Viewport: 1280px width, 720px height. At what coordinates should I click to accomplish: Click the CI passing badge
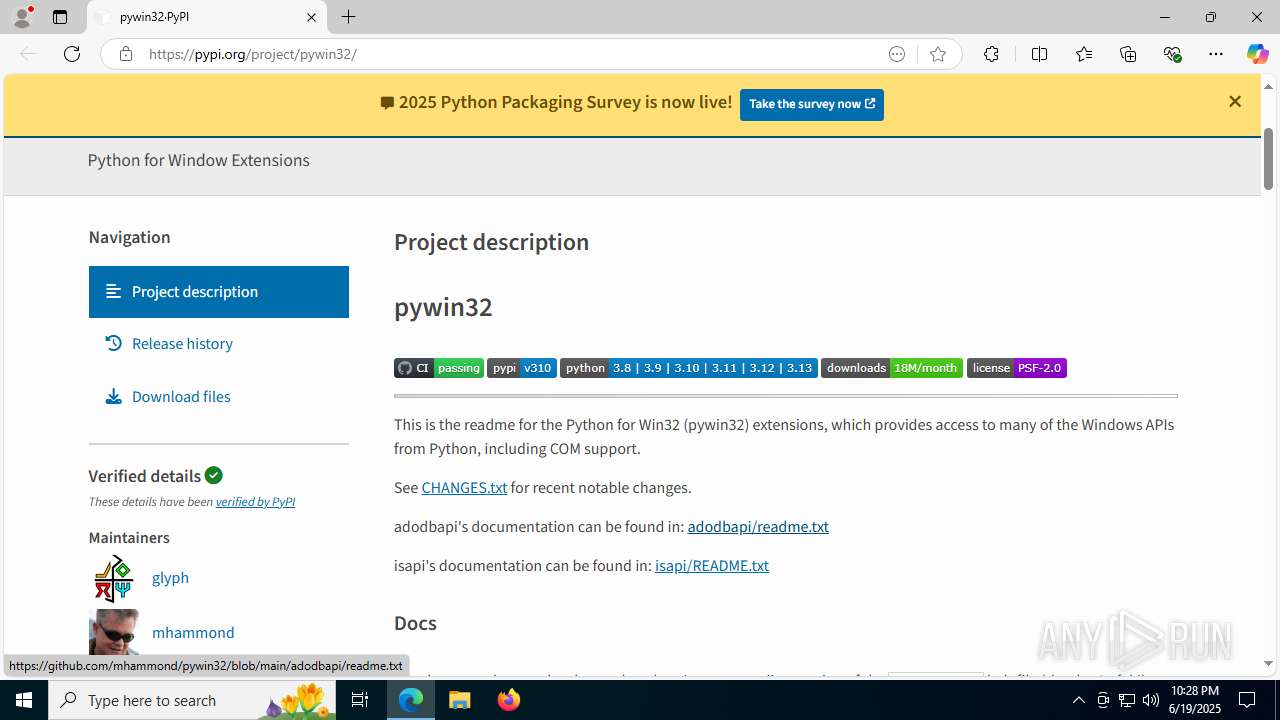coord(439,368)
